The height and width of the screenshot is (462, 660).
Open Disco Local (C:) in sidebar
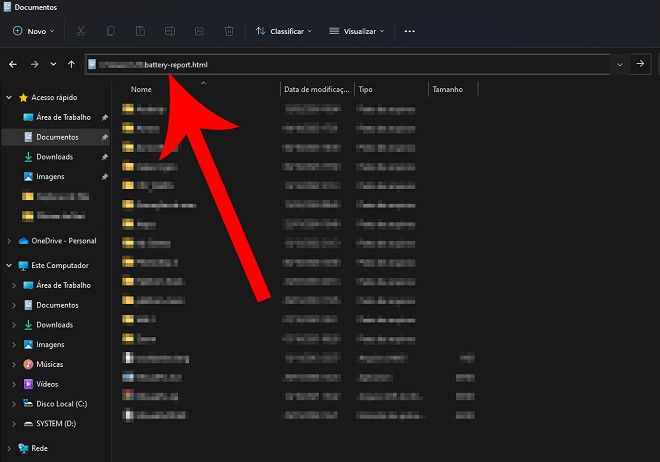point(62,403)
